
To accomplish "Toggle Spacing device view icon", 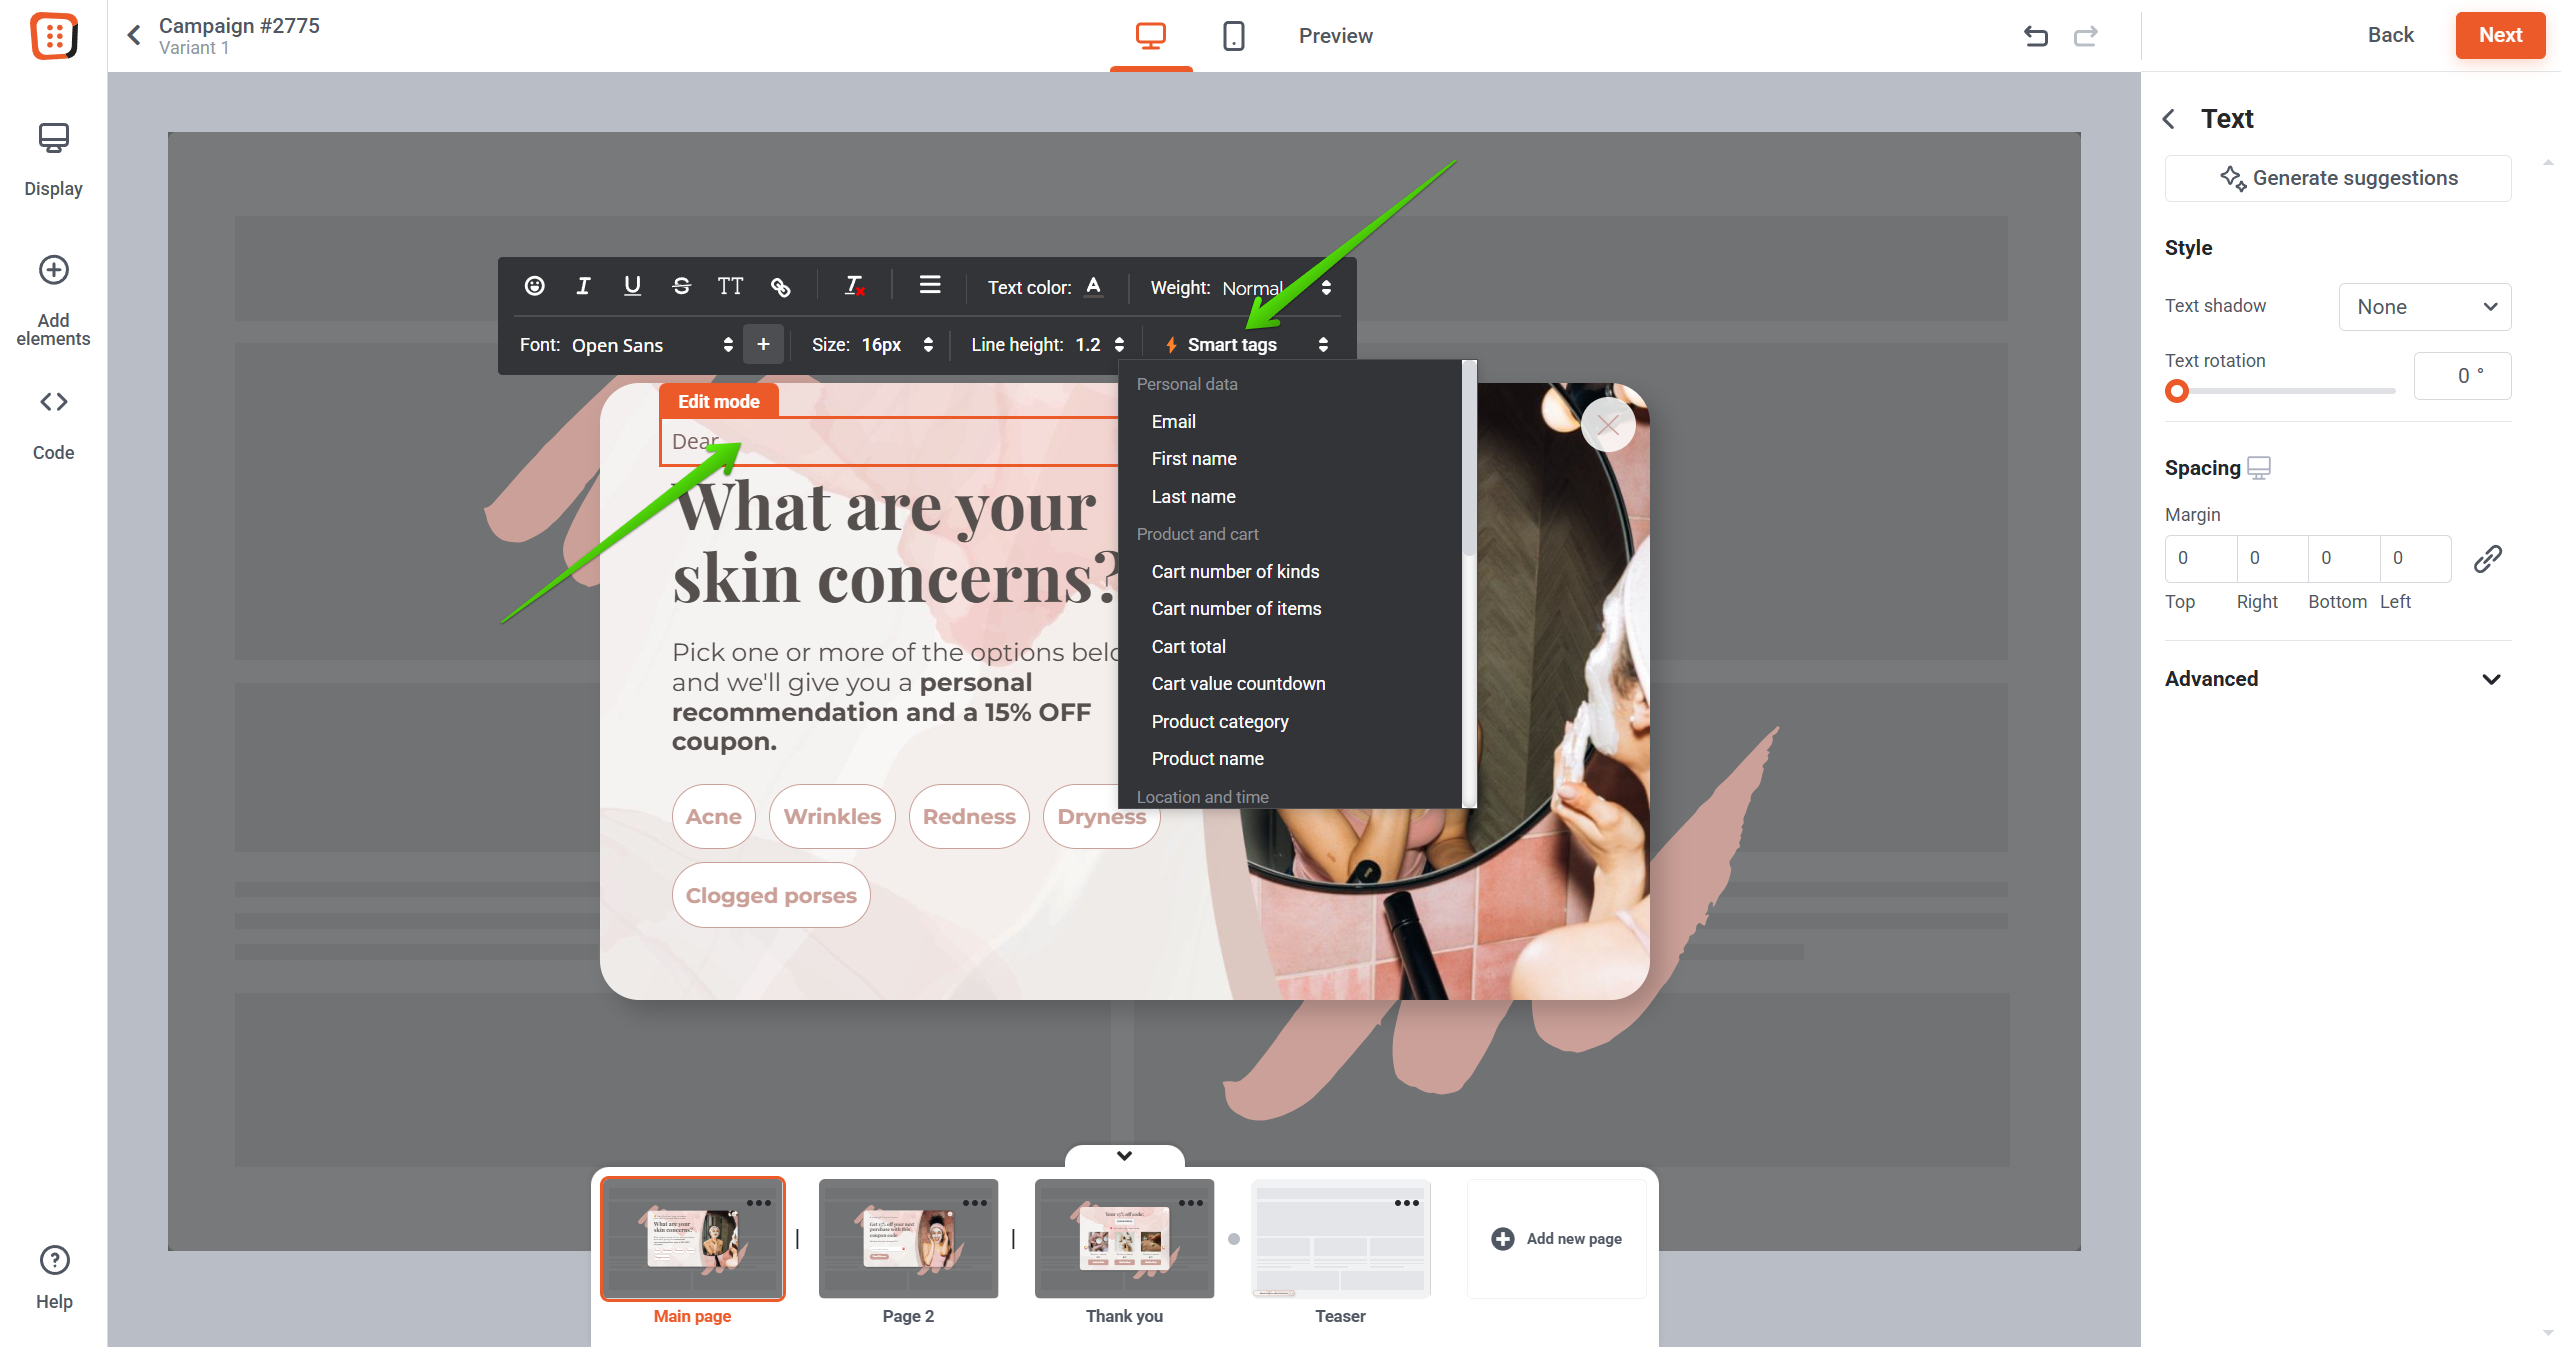I will [x=2259, y=468].
